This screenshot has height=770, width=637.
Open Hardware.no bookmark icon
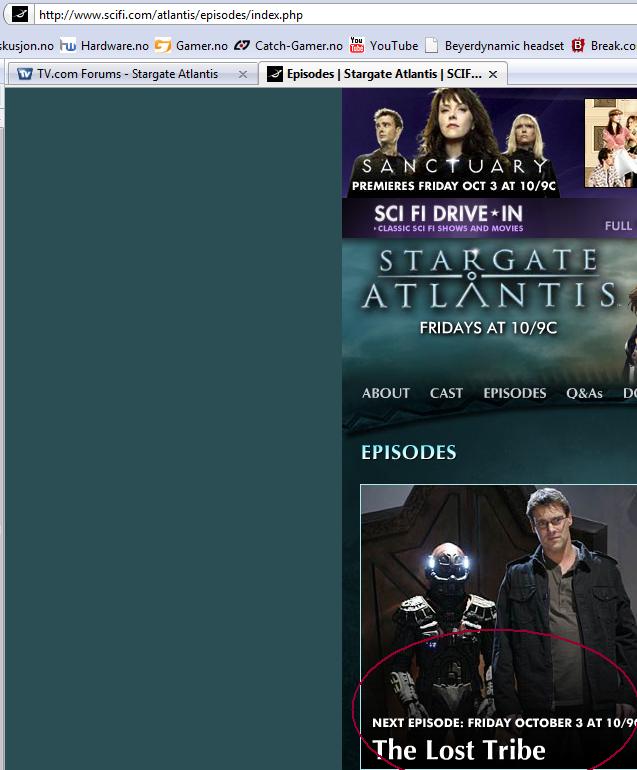(68, 46)
